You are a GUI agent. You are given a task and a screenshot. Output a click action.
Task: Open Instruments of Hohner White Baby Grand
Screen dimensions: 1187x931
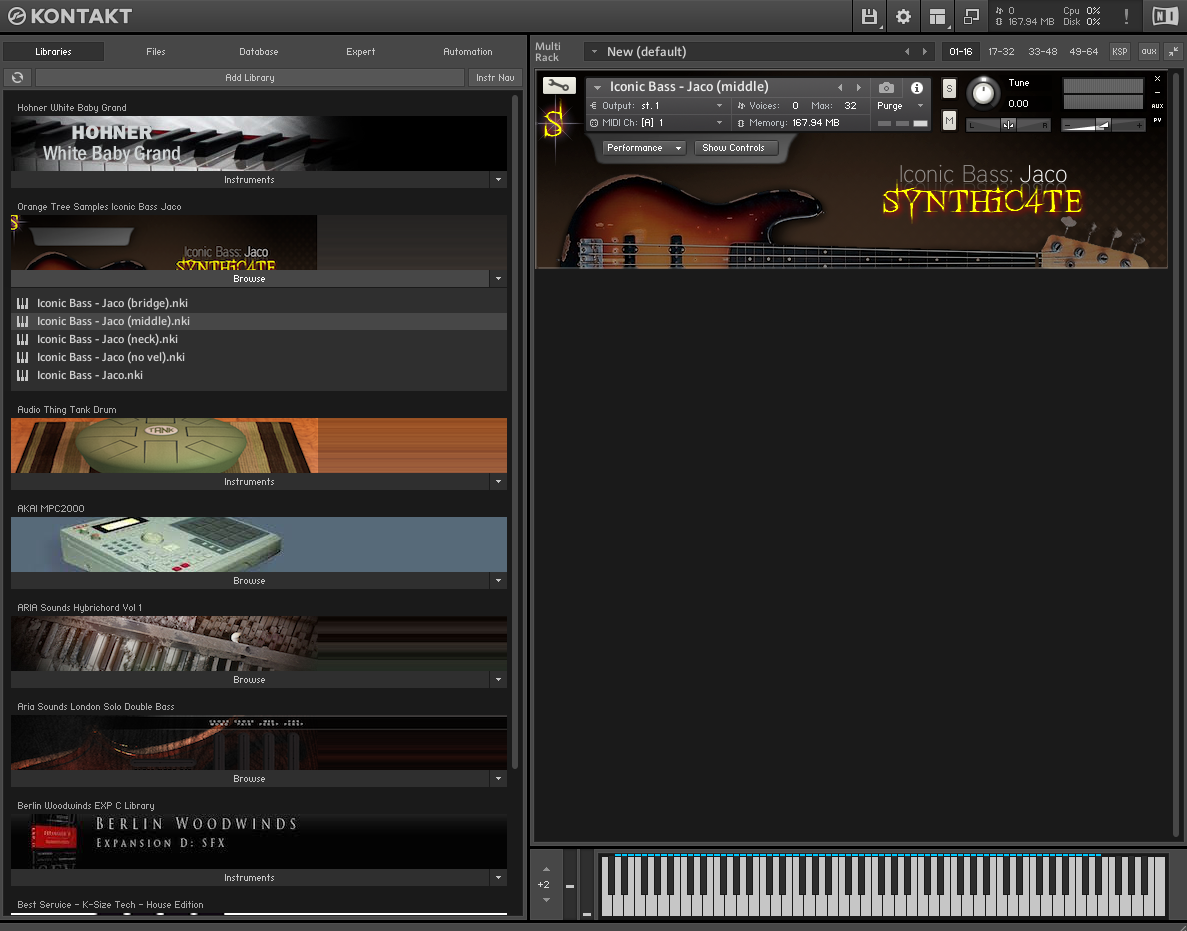[249, 179]
